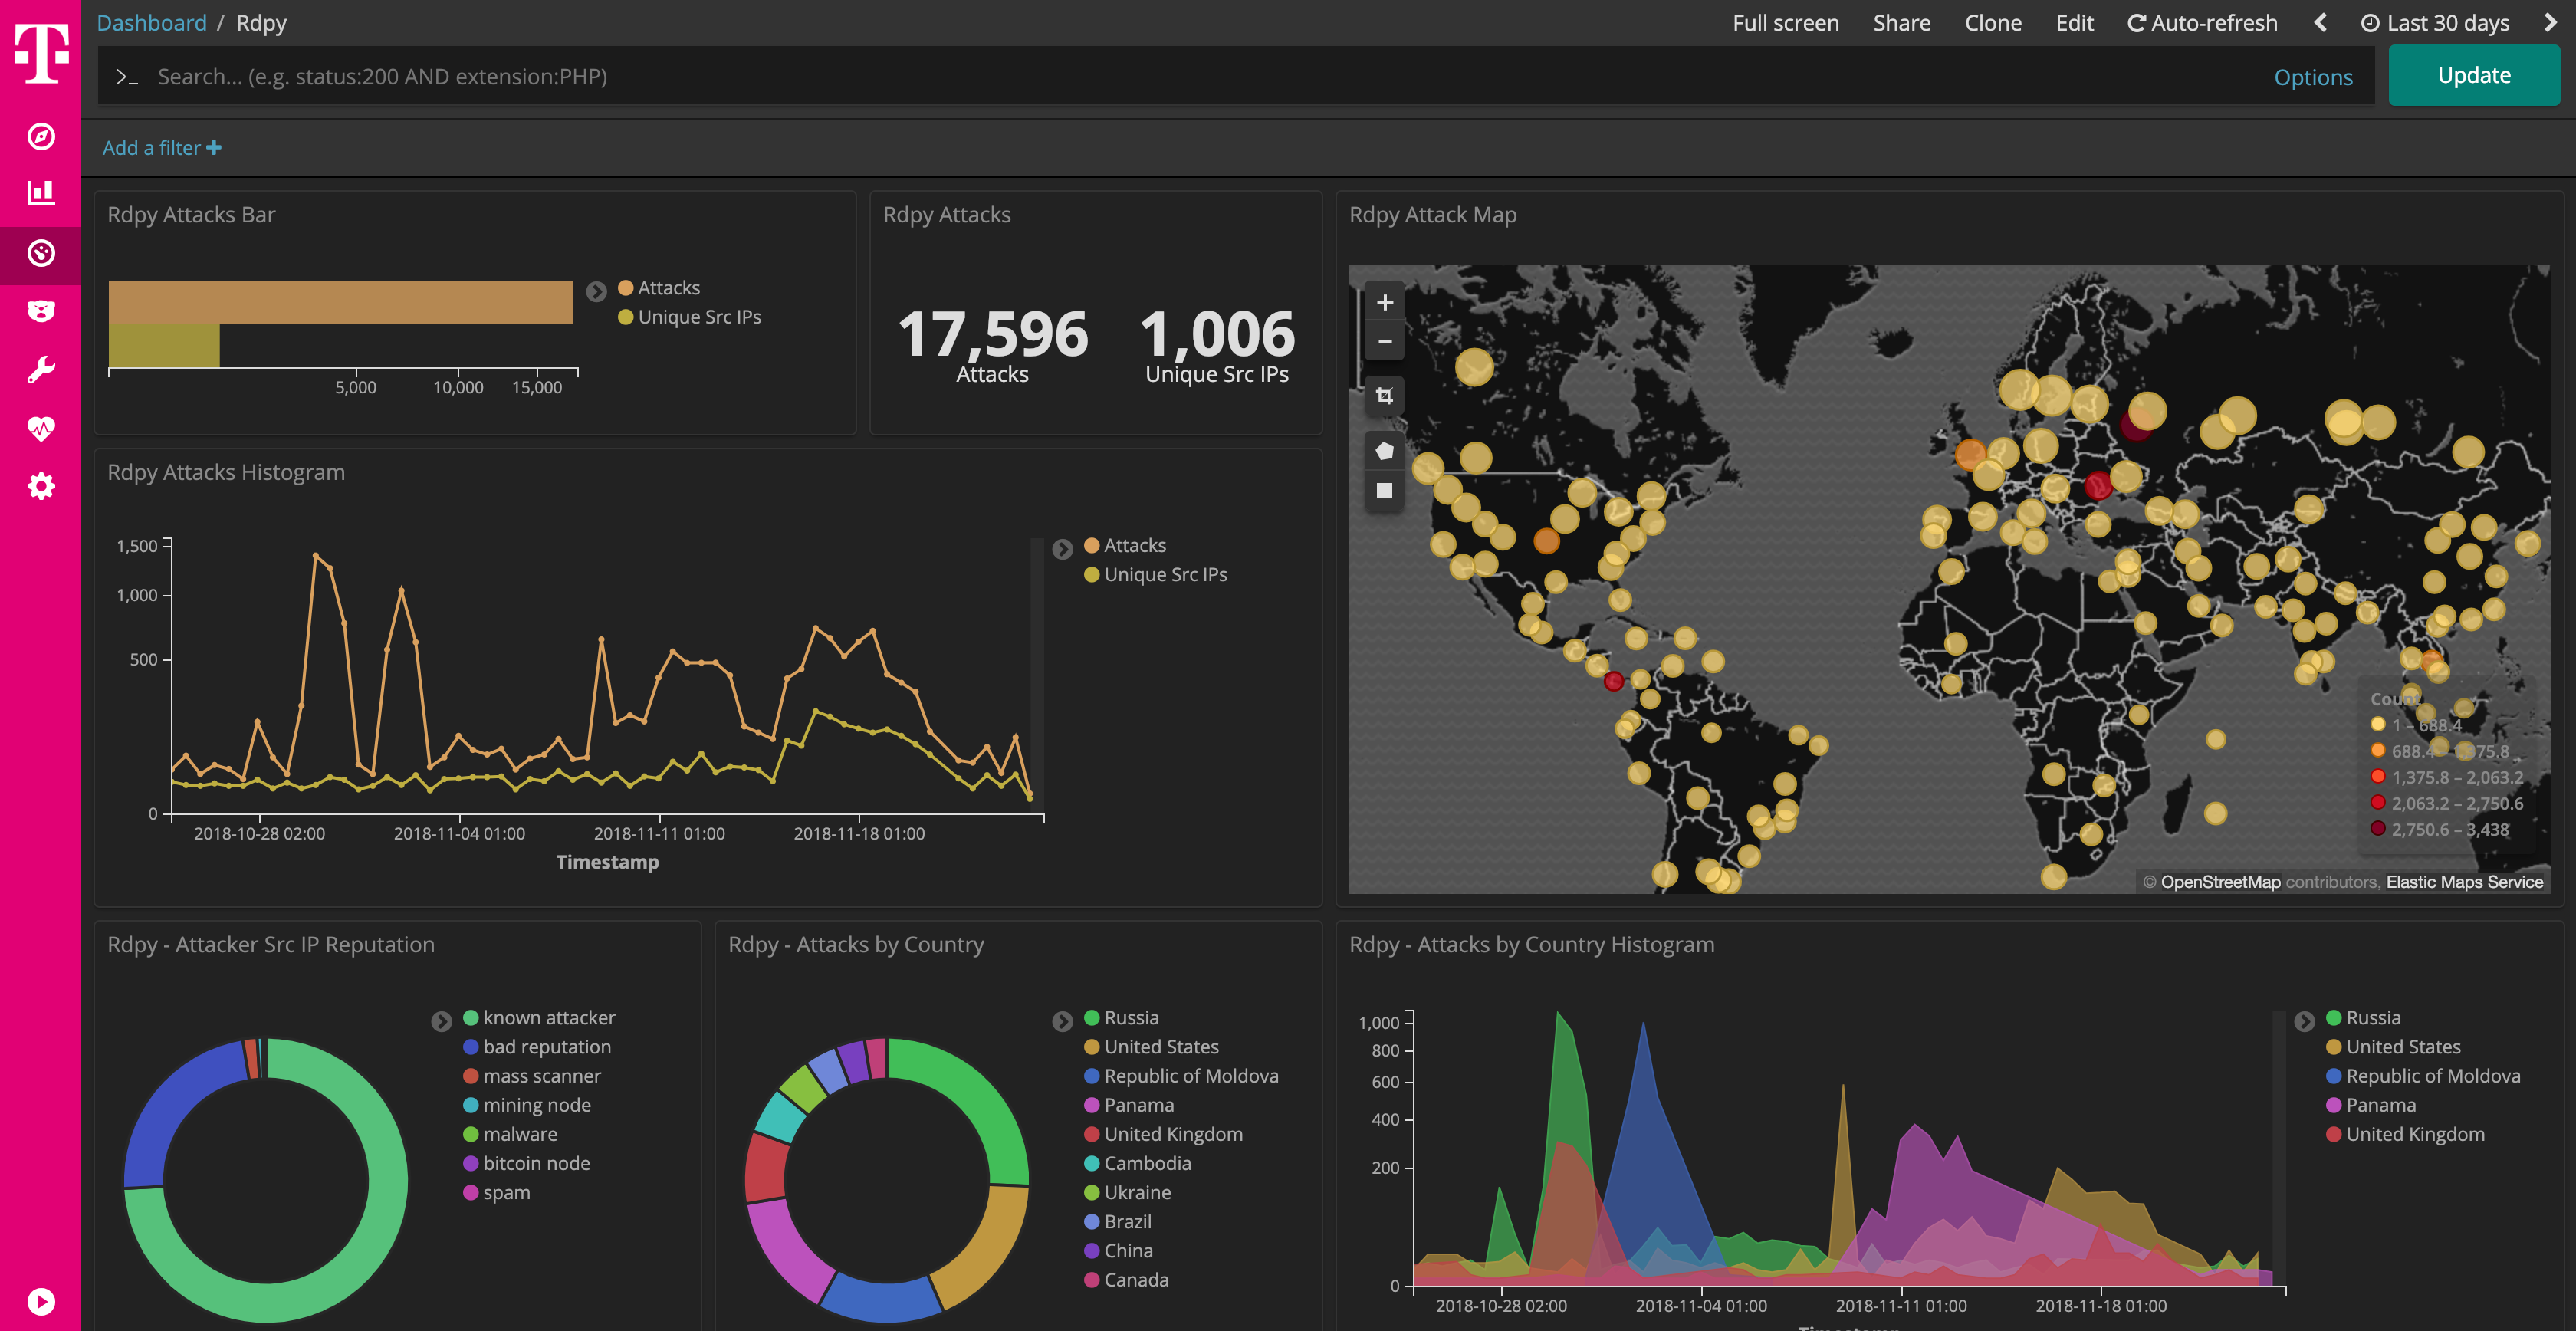
Task: Toggle Unique Src IPs in the bar chart legend
Action: tap(698, 317)
